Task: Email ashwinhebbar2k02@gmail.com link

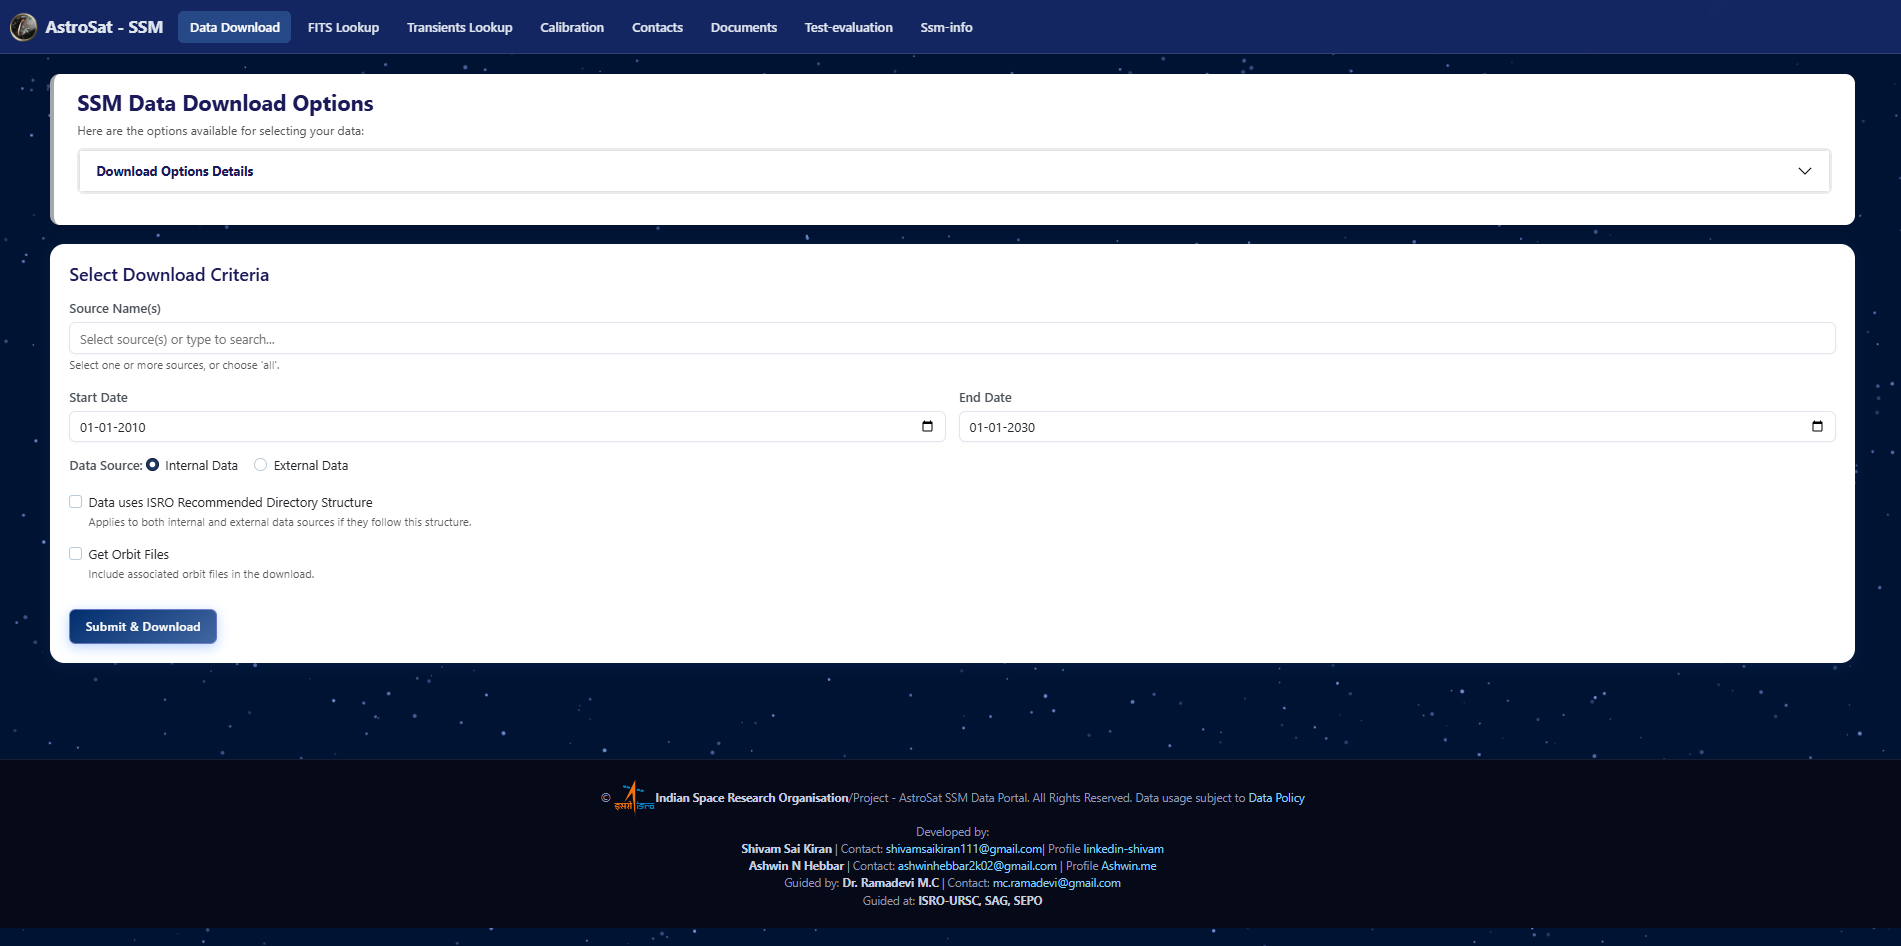Action: pos(977,866)
